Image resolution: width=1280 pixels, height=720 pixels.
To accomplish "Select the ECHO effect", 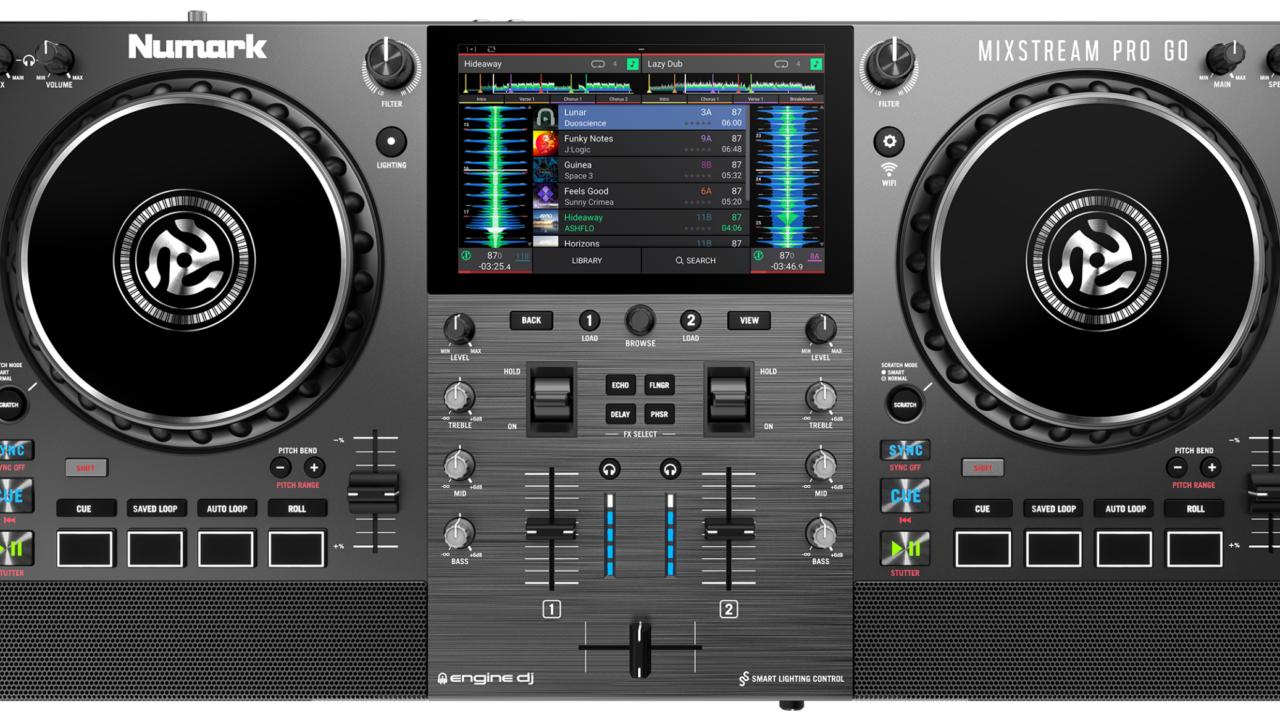I will (x=620, y=385).
